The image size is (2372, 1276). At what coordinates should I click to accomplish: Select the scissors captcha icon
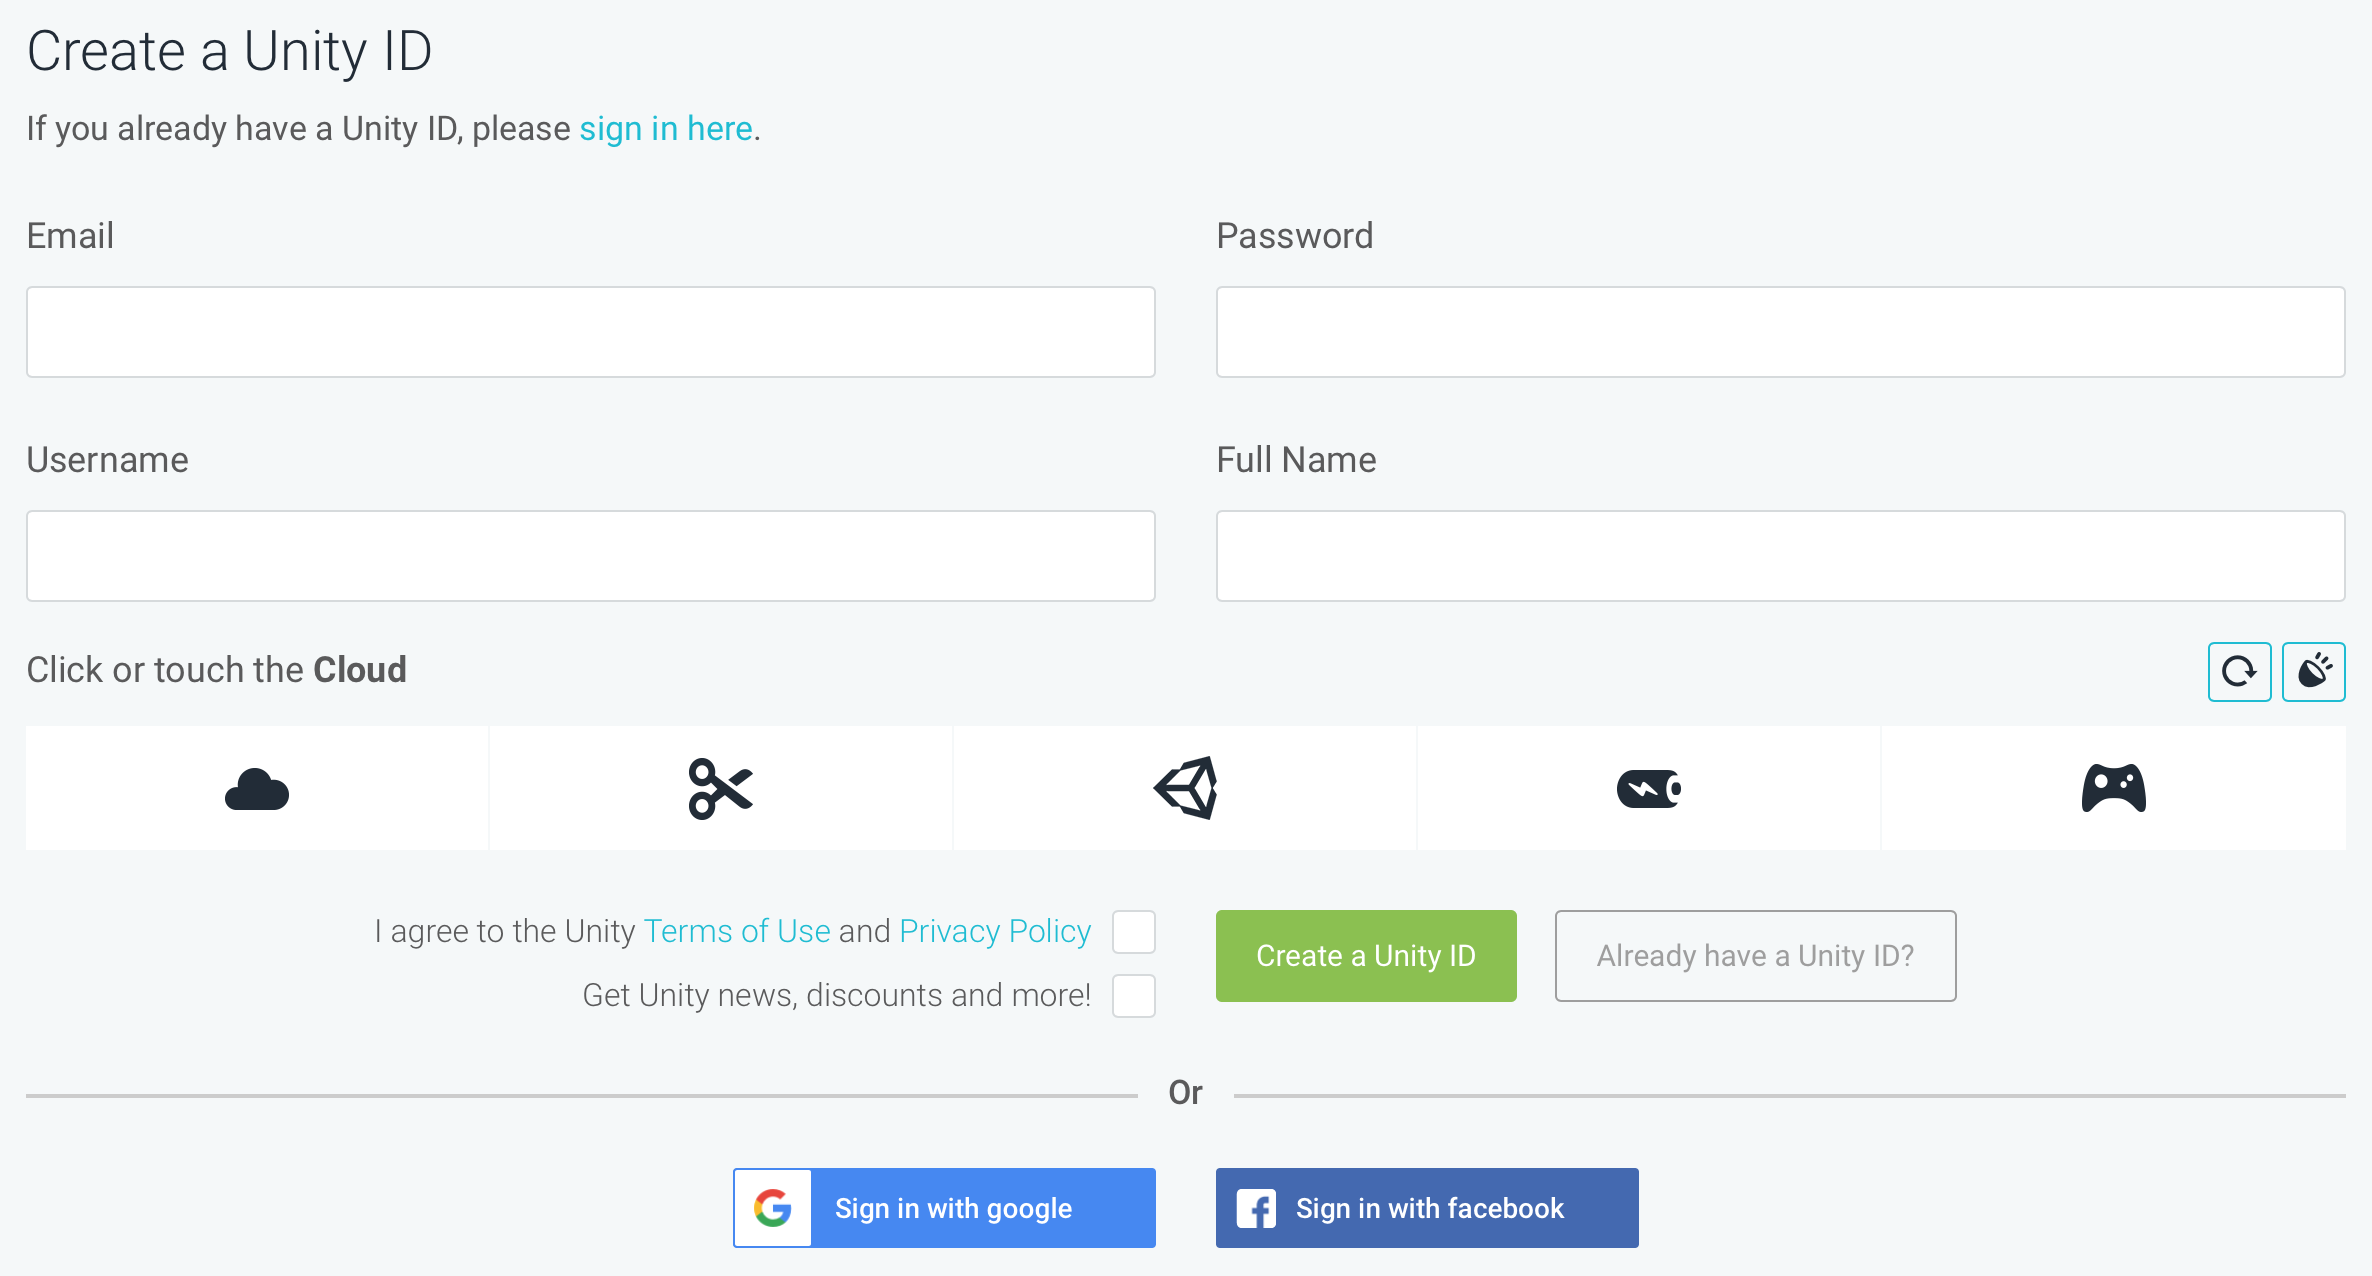pos(720,789)
